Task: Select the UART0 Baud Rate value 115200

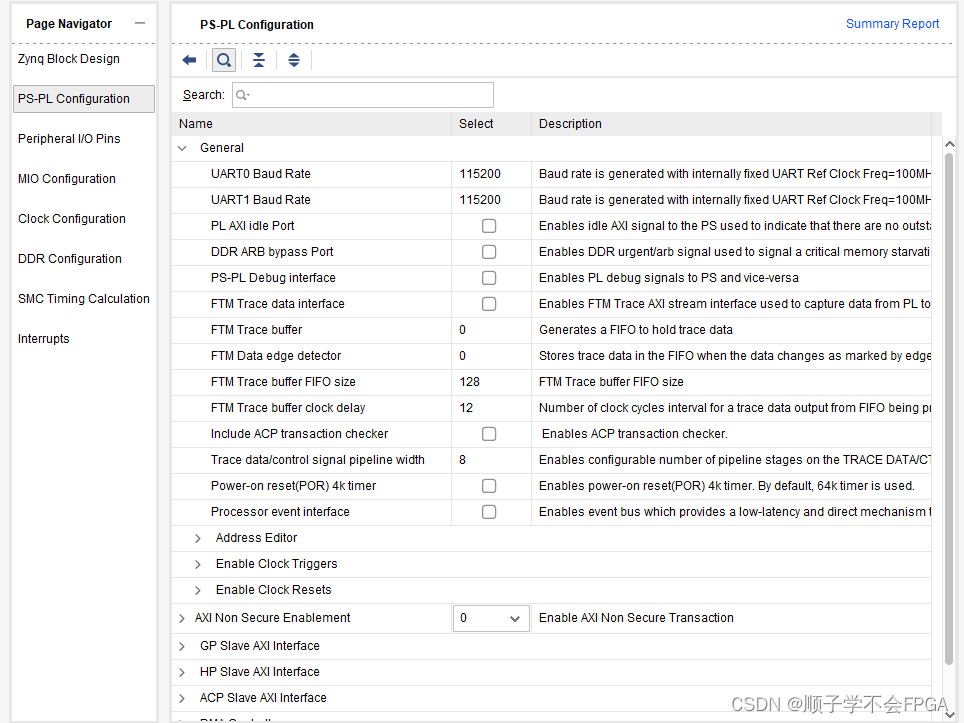Action: 480,174
